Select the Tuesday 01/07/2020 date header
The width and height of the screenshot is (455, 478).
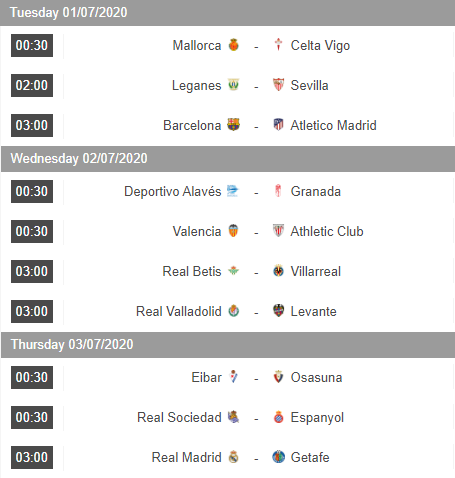coord(227,13)
